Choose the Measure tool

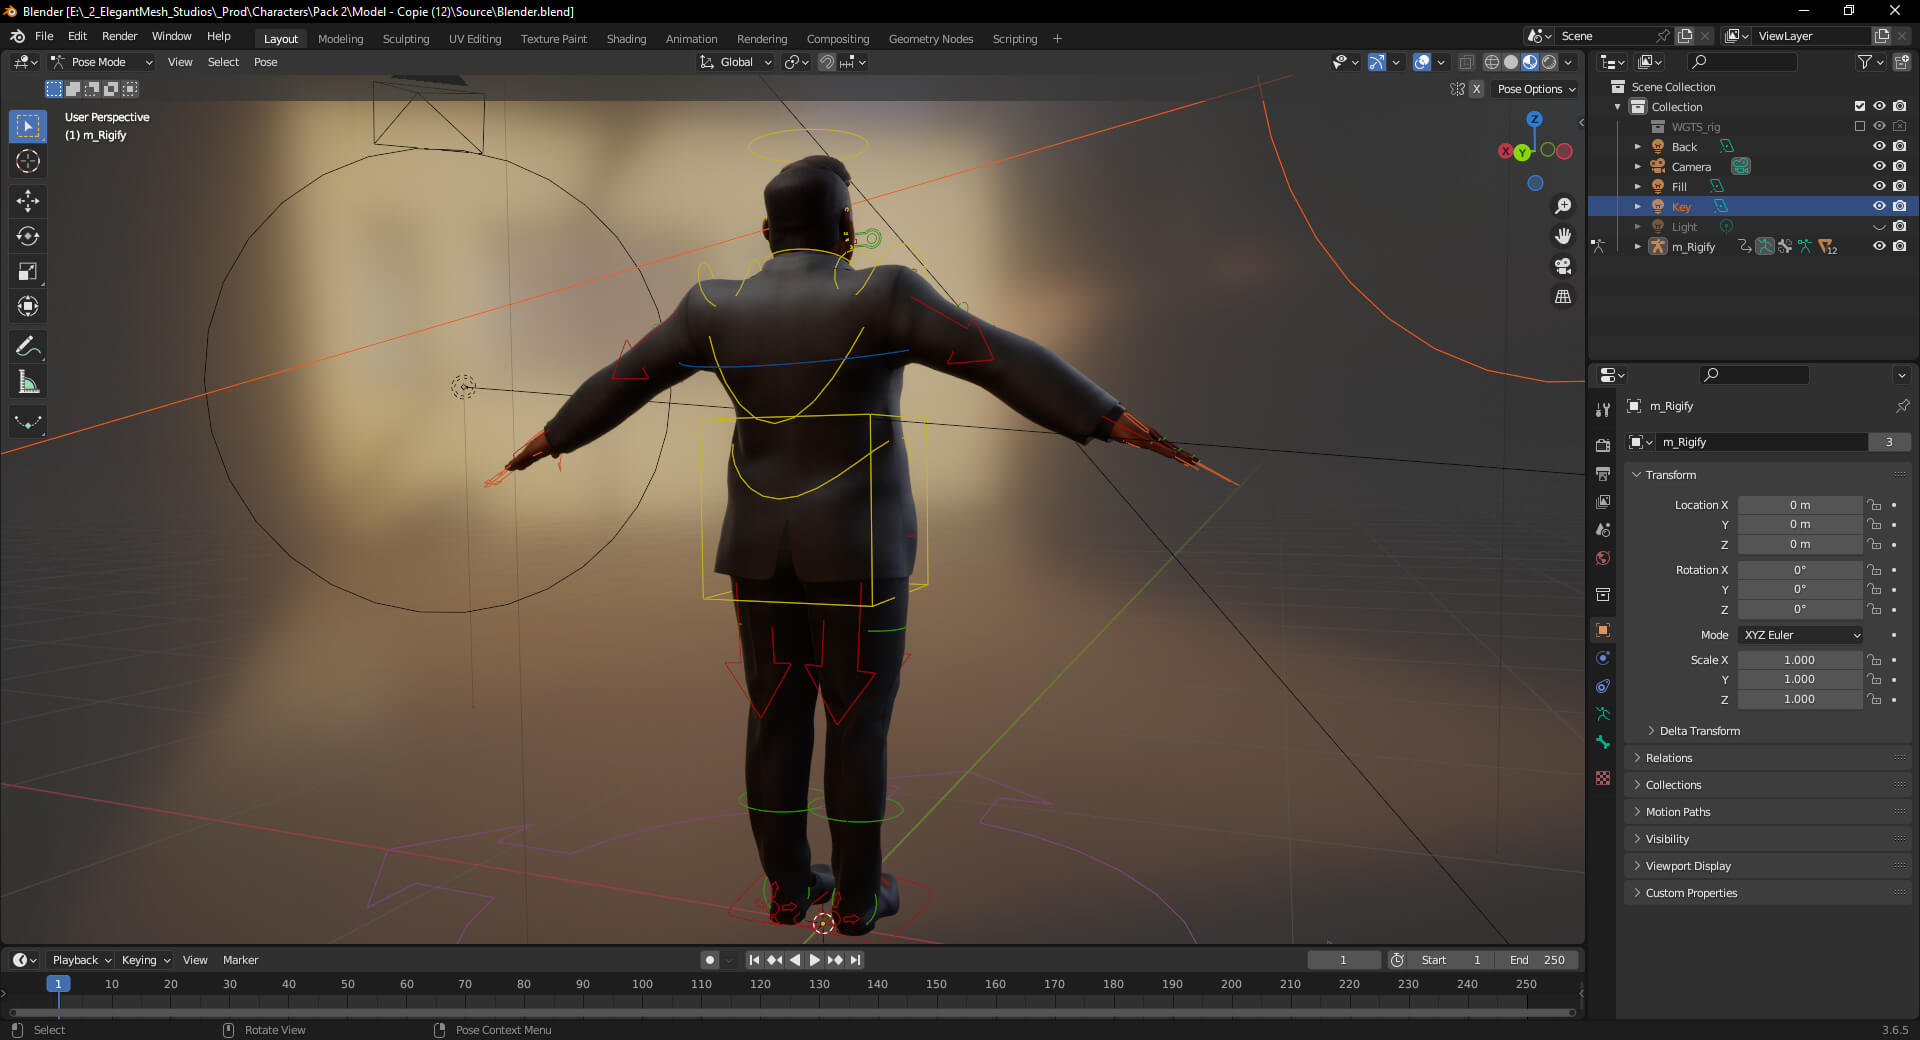pyautogui.click(x=28, y=382)
